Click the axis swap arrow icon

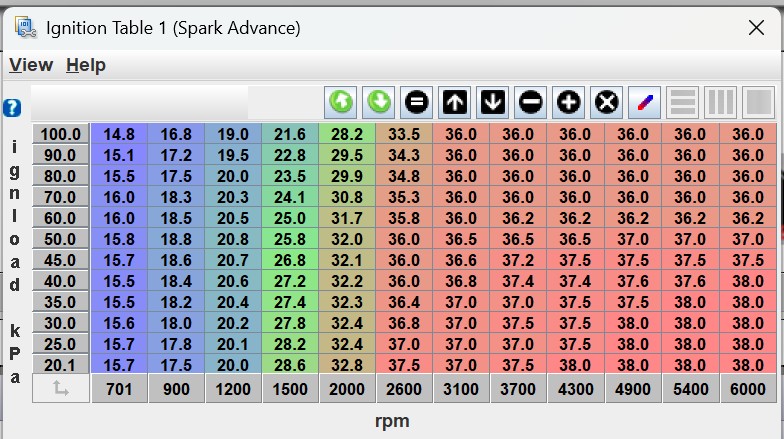(x=60, y=388)
